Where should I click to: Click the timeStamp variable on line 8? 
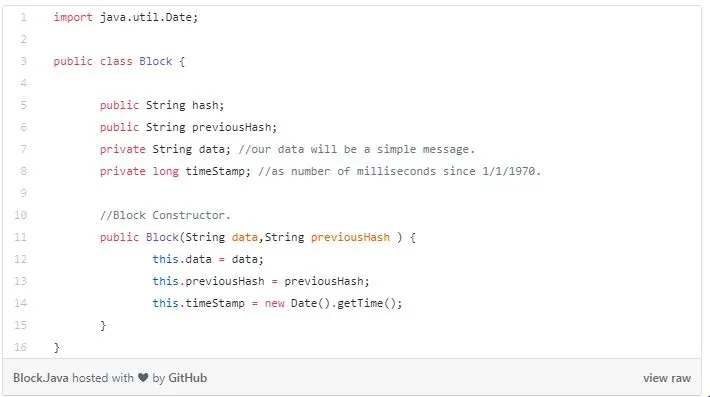[x=215, y=172]
